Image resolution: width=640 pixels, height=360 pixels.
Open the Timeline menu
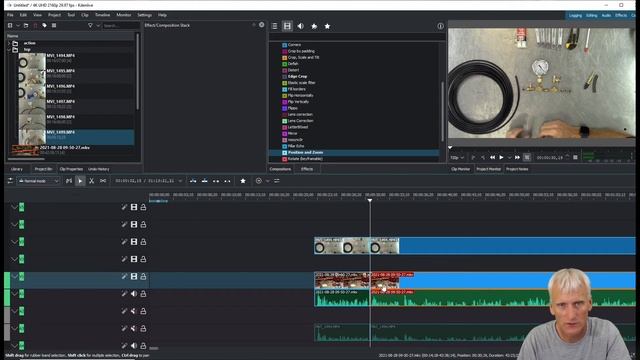pos(102,15)
